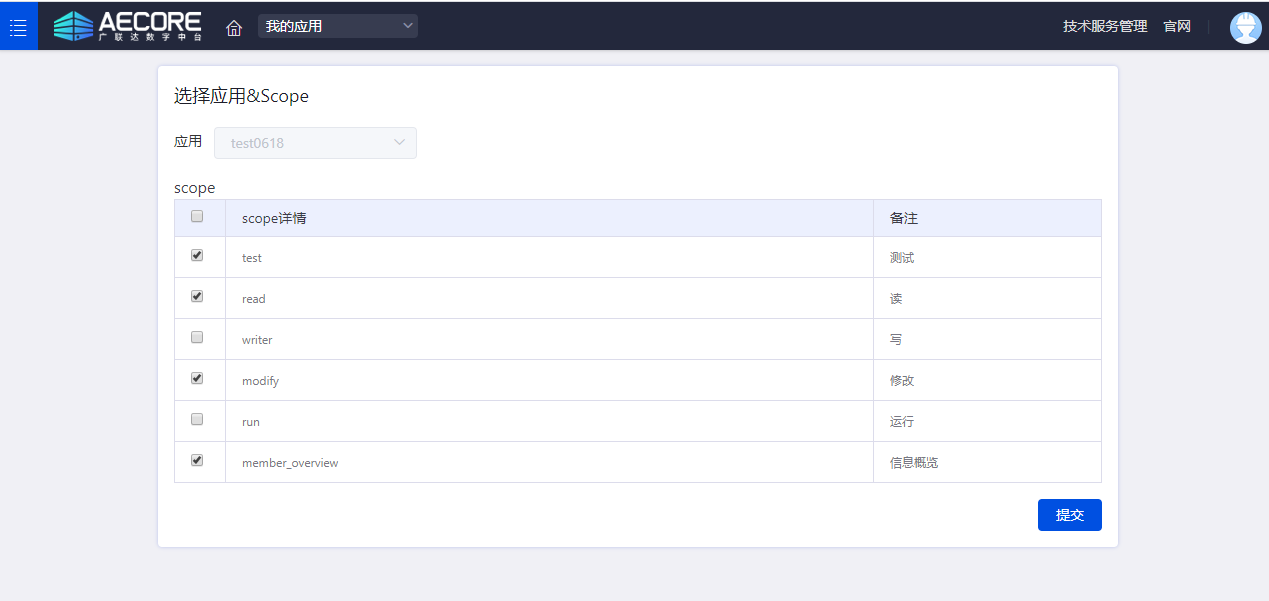Image resolution: width=1269 pixels, height=601 pixels.
Task: Open 技术服务管理 menu
Action: click(x=1105, y=26)
